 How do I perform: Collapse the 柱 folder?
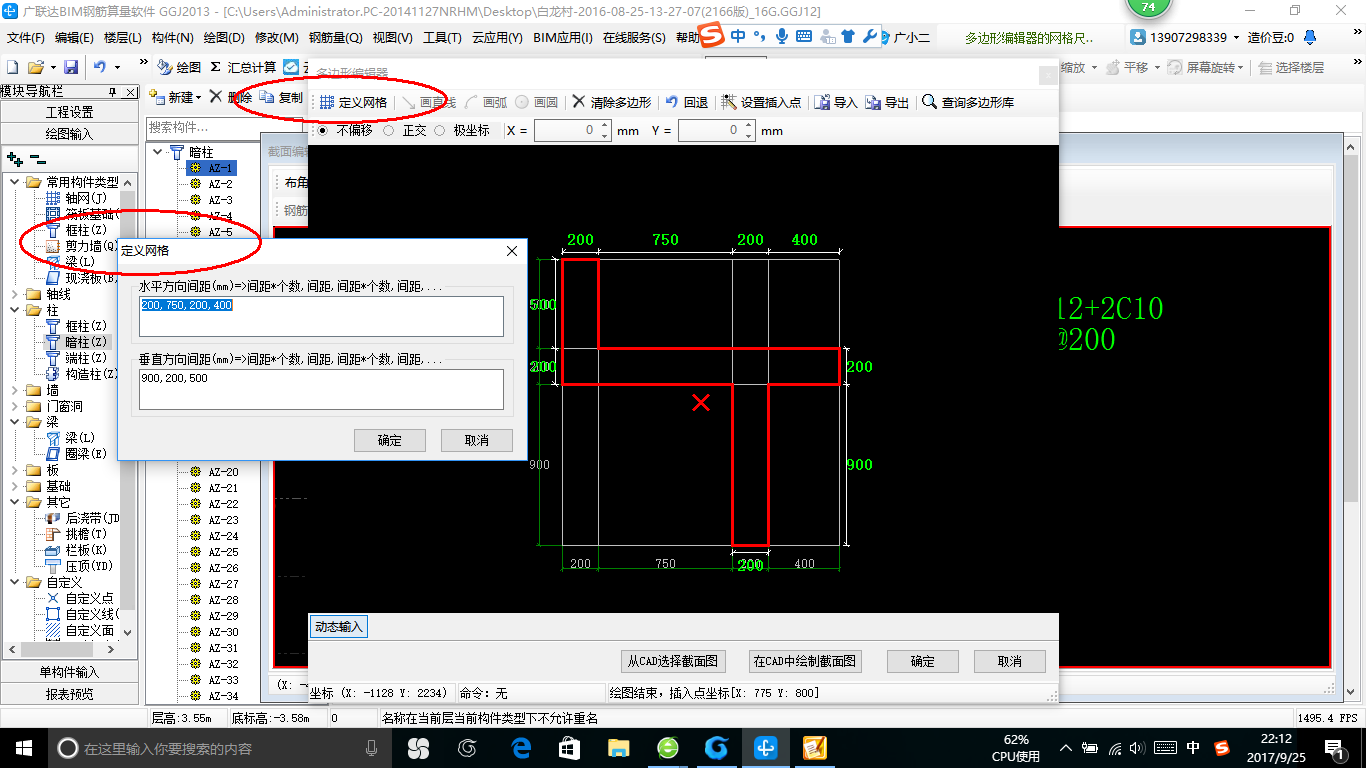coord(16,310)
